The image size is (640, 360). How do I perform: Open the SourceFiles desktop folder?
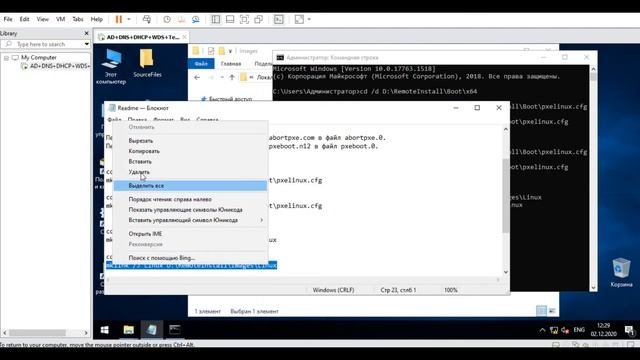point(147,63)
